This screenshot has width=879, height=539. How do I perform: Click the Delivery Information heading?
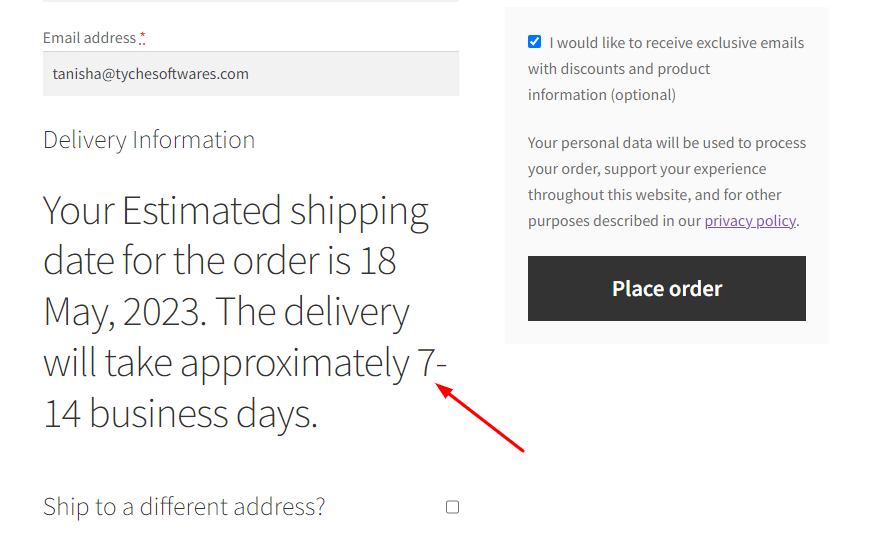click(x=149, y=140)
